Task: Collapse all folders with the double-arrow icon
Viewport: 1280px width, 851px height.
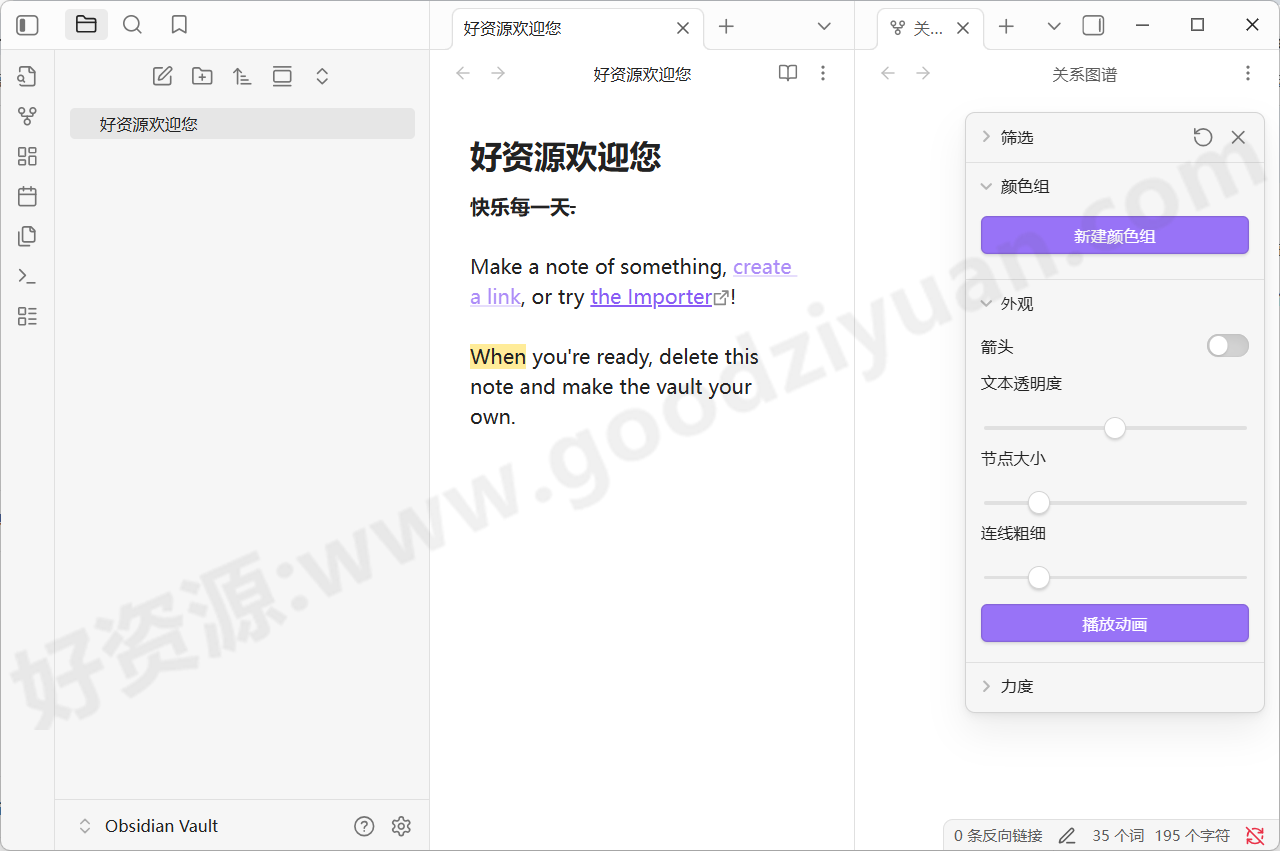Action: click(x=322, y=75)
